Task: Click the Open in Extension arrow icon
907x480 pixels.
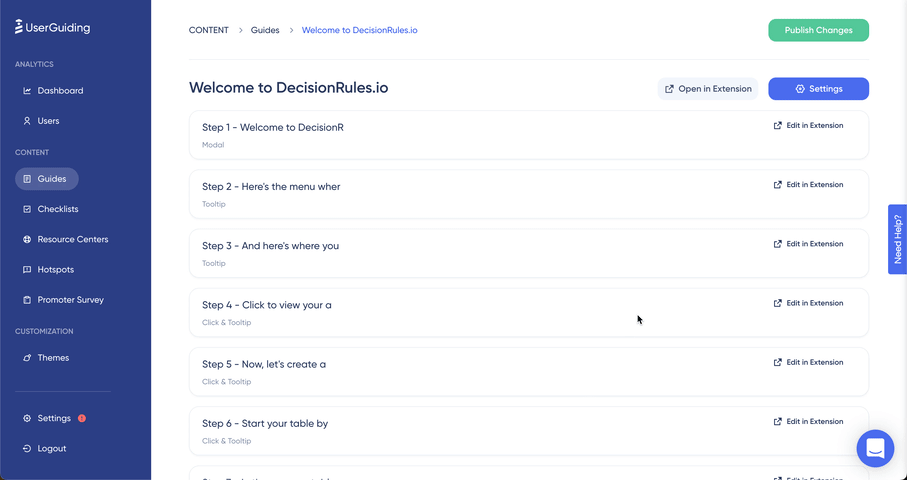Action: pos(669,89)
